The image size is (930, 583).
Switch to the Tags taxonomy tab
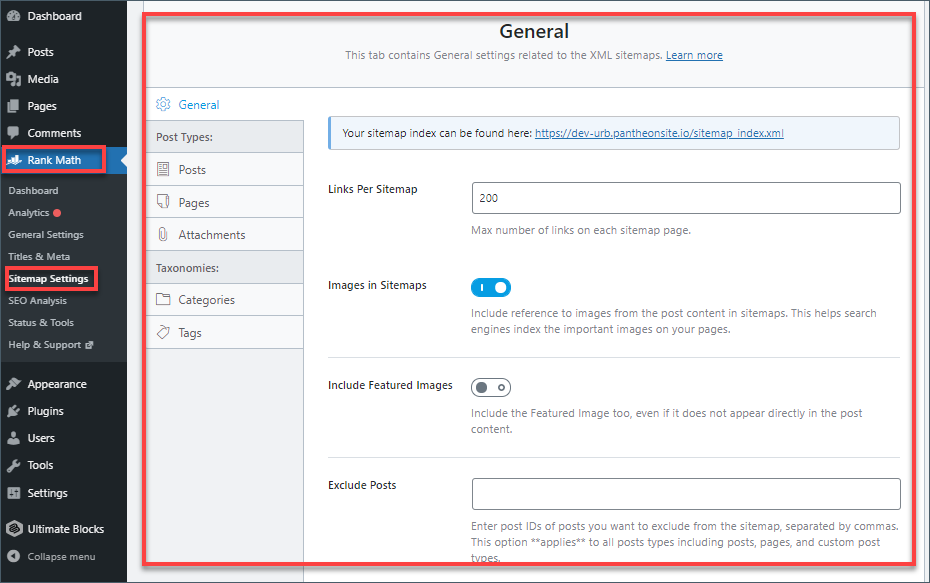225,332
